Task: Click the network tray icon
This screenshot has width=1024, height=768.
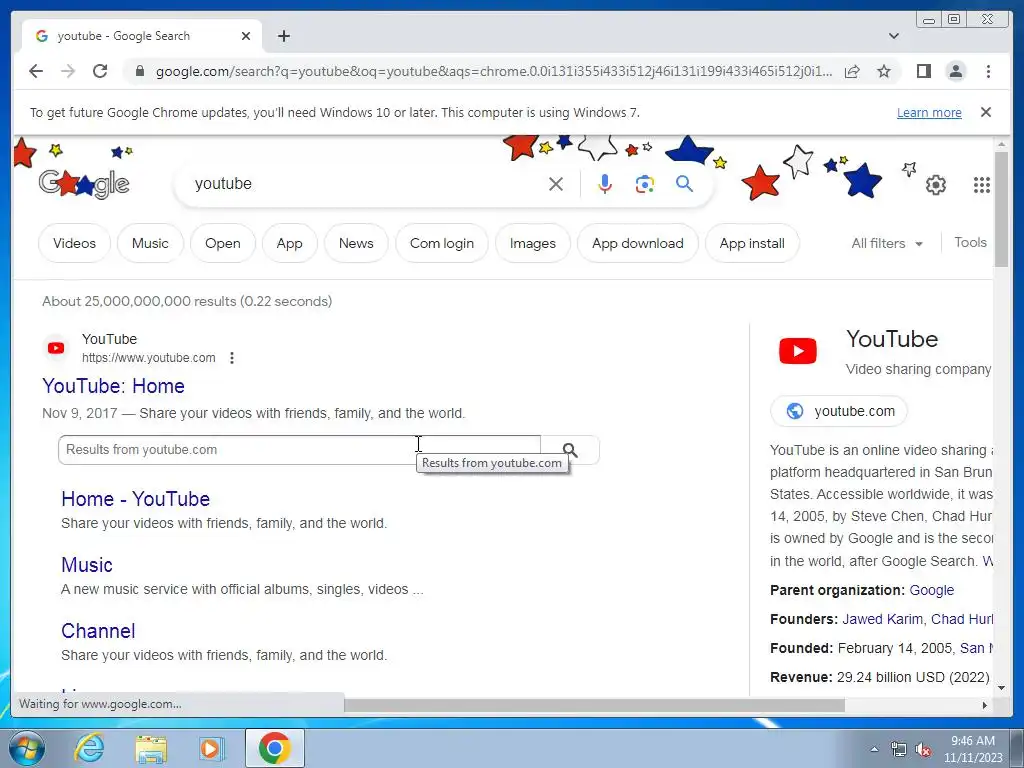Action: coord(899,749)
